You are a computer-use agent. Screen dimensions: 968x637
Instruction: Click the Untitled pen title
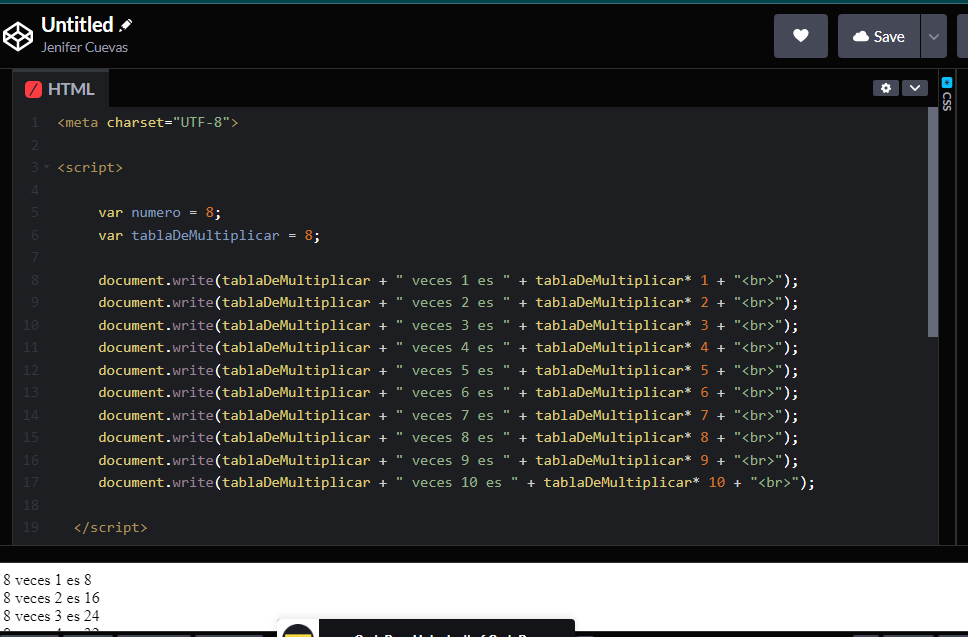coord(77,25)
